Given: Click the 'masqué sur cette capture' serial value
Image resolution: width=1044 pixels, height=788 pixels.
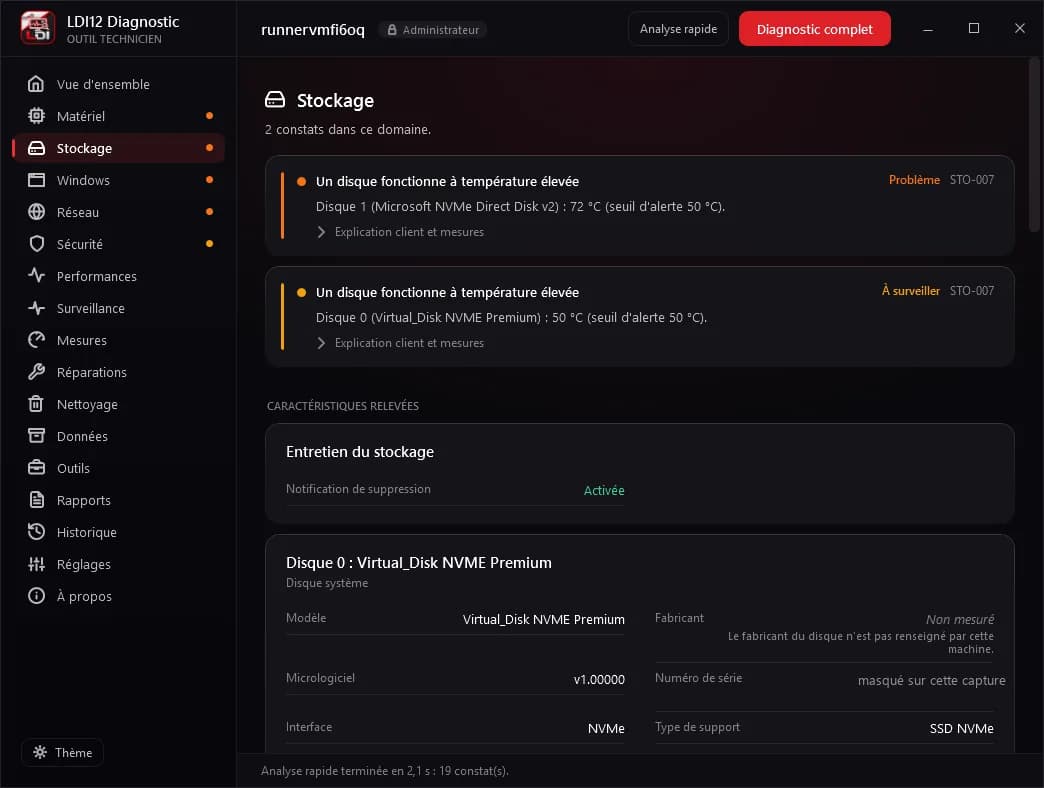Looking at the screenshot, I should coord(931,680).
